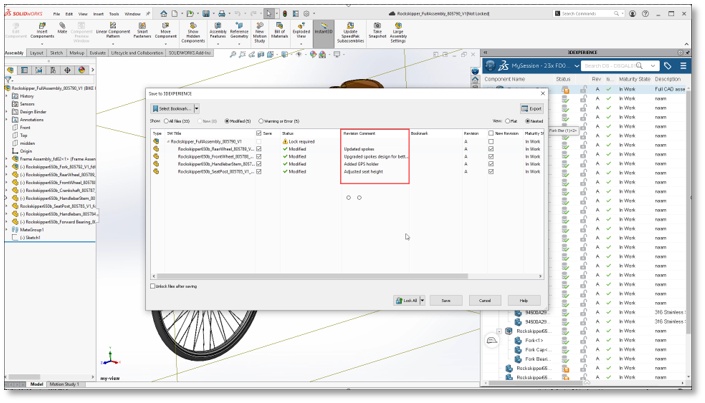This screenshot has height=403, width=705.
Task: Click the Save disk icon in the quick toolbar
Action: [x=205, y=14]
